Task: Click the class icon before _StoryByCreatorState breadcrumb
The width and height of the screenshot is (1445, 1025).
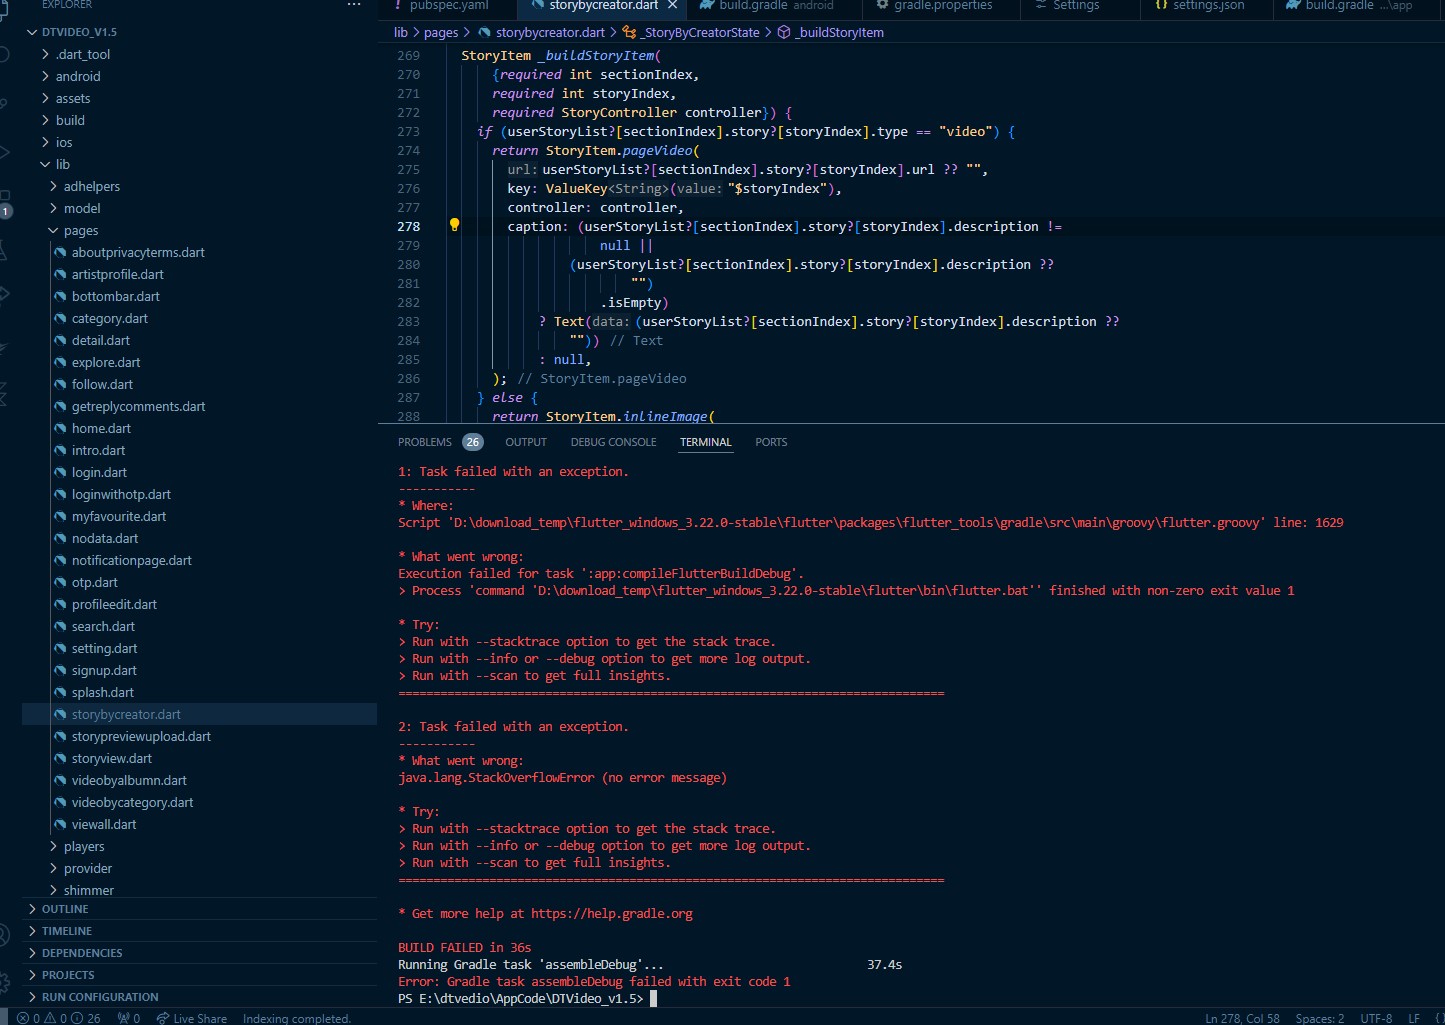Action: tap(629, 32)
